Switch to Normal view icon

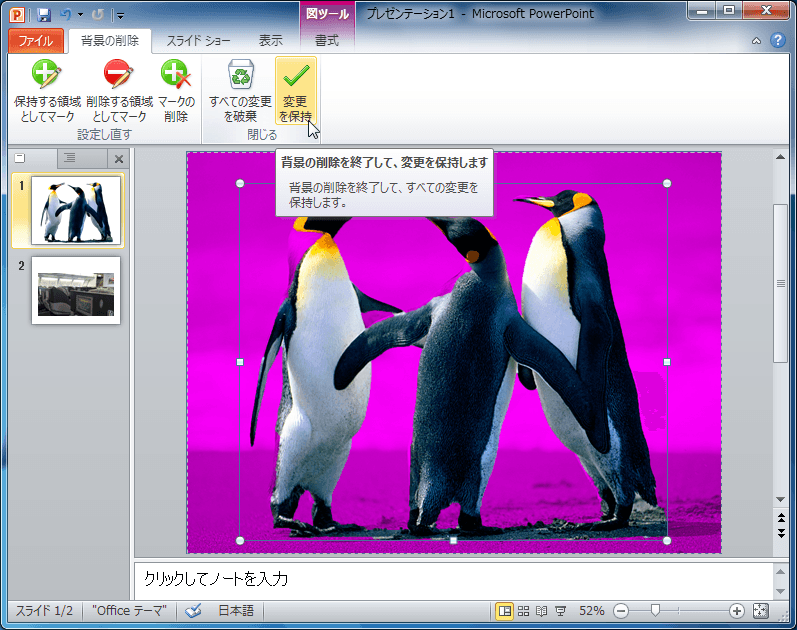coord(504,611)
